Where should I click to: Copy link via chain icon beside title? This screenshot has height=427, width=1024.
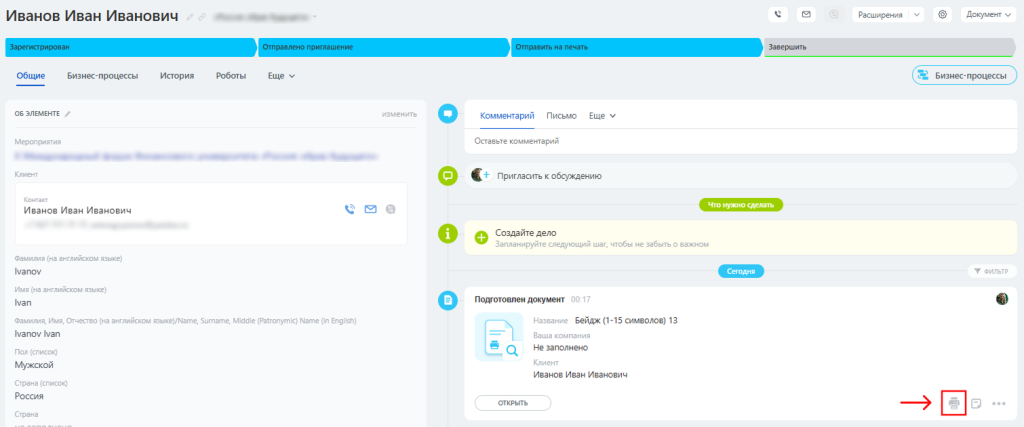pos(202,17)
